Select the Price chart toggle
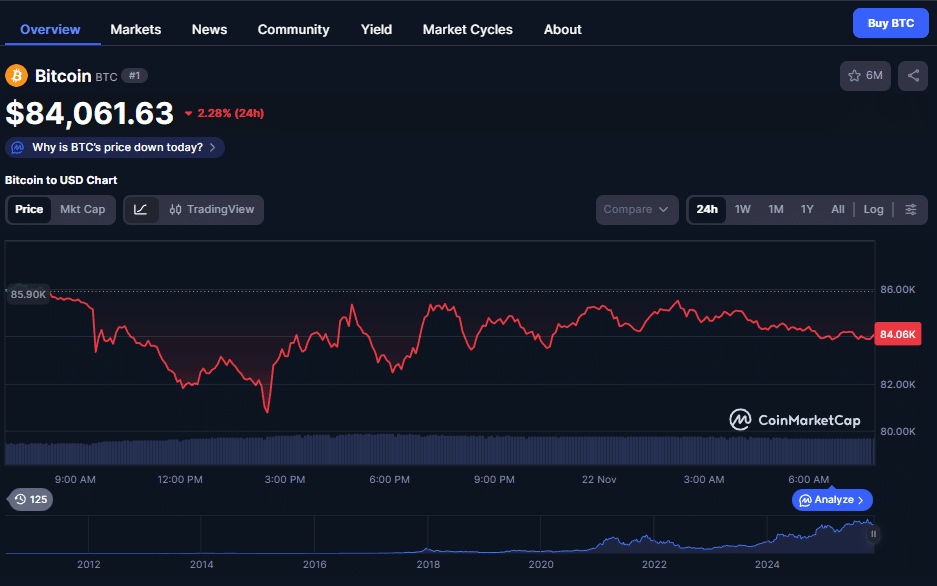Screen dimensions: 937x586 click(x=29, y=210)
